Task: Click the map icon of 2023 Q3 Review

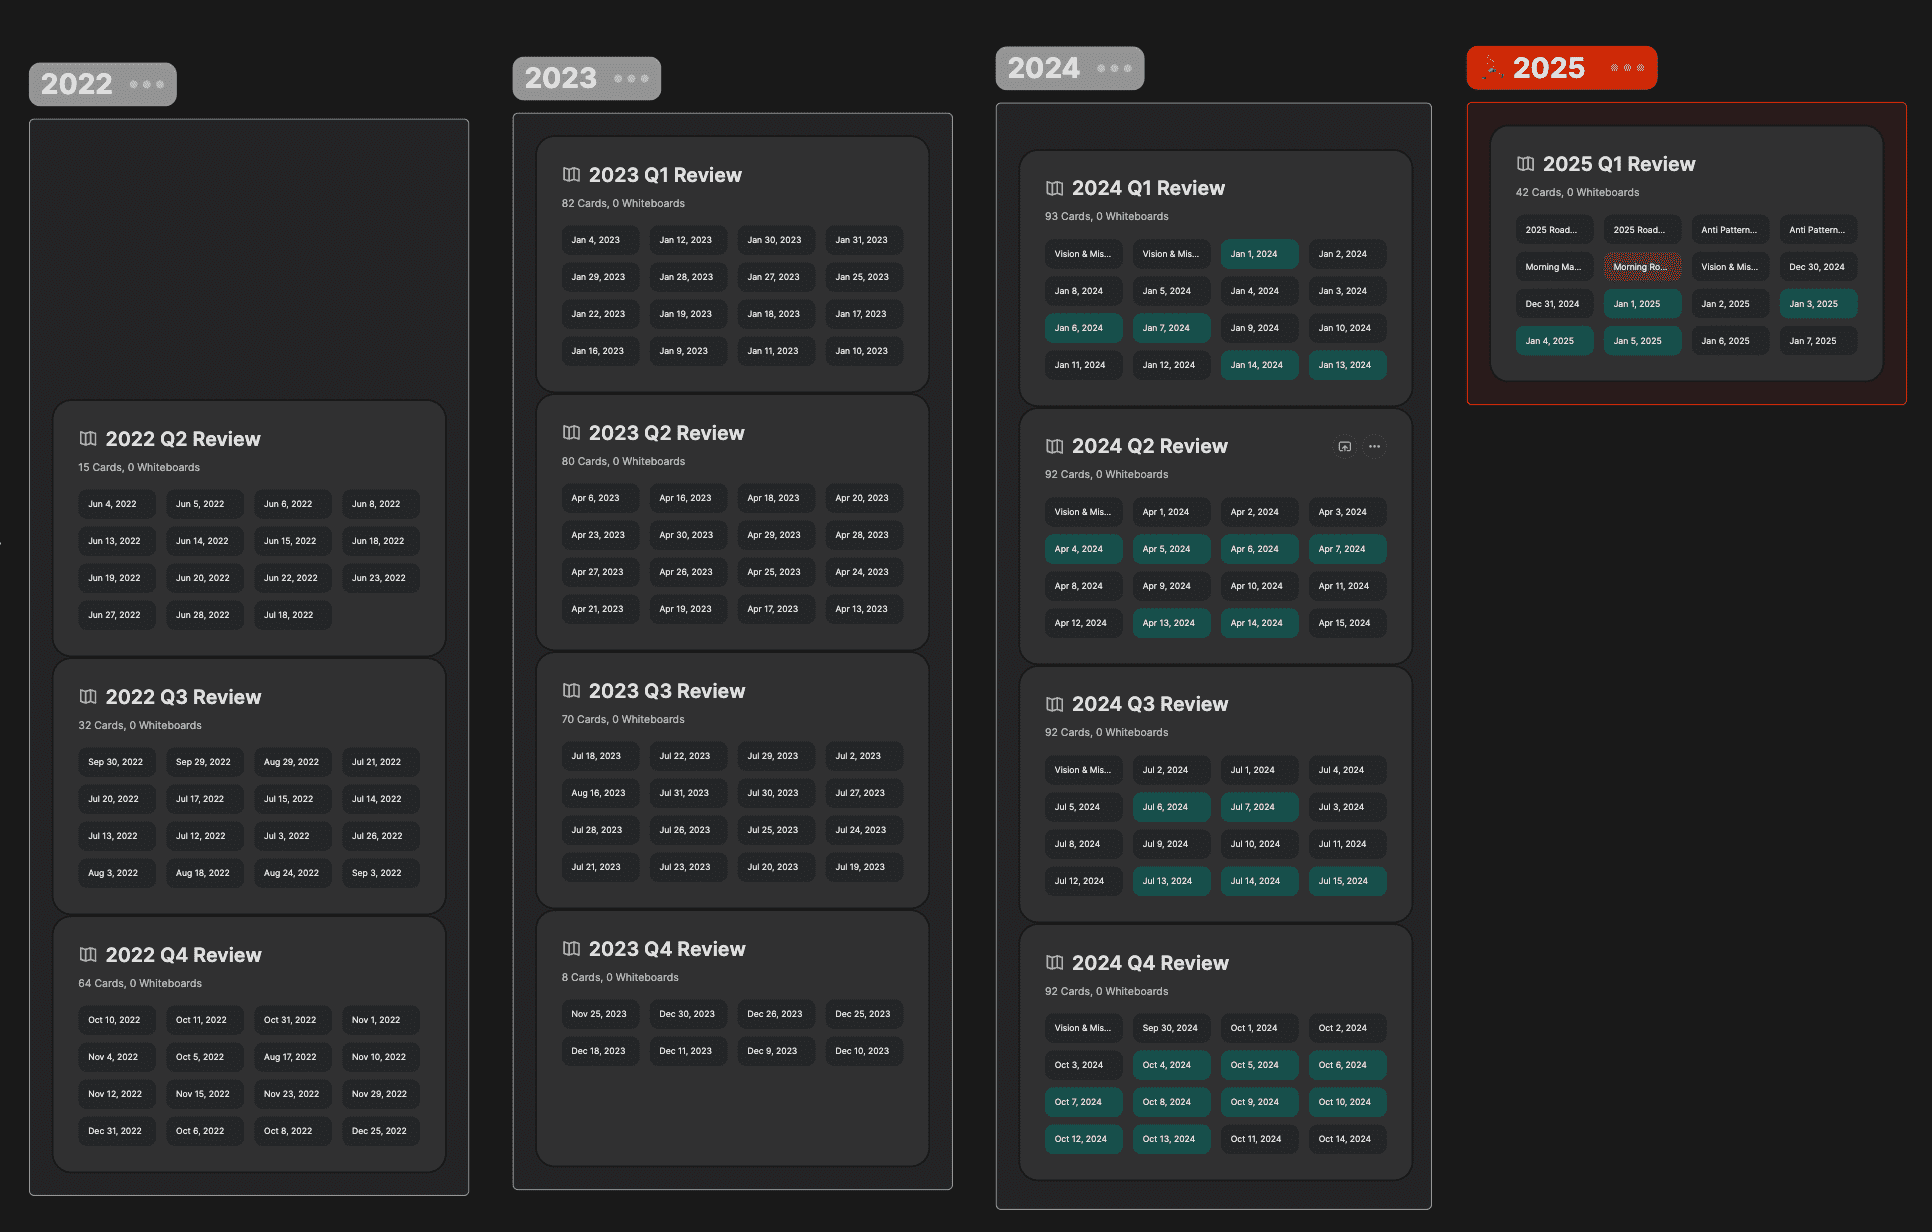Action: (x=571, y=691)
